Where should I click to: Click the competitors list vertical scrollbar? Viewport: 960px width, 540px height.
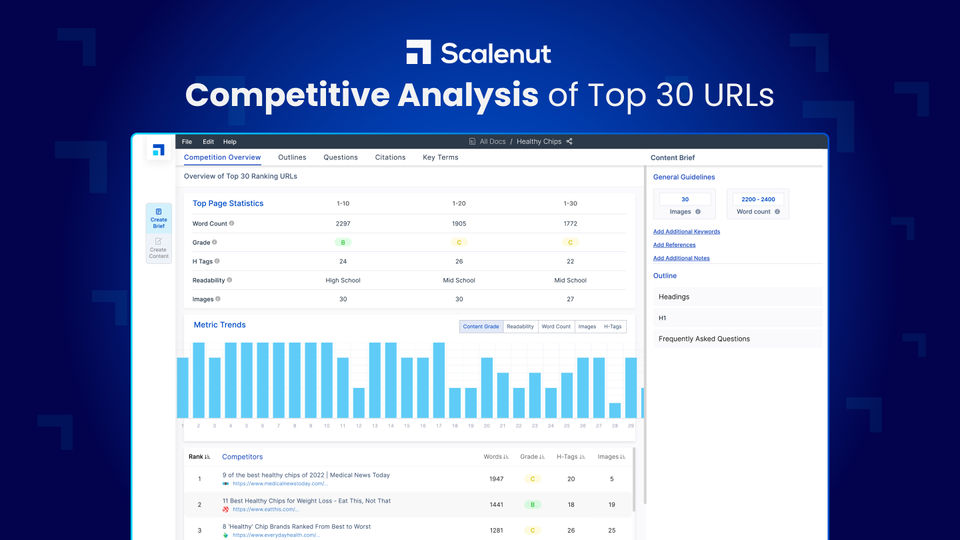tap(634, 480)
